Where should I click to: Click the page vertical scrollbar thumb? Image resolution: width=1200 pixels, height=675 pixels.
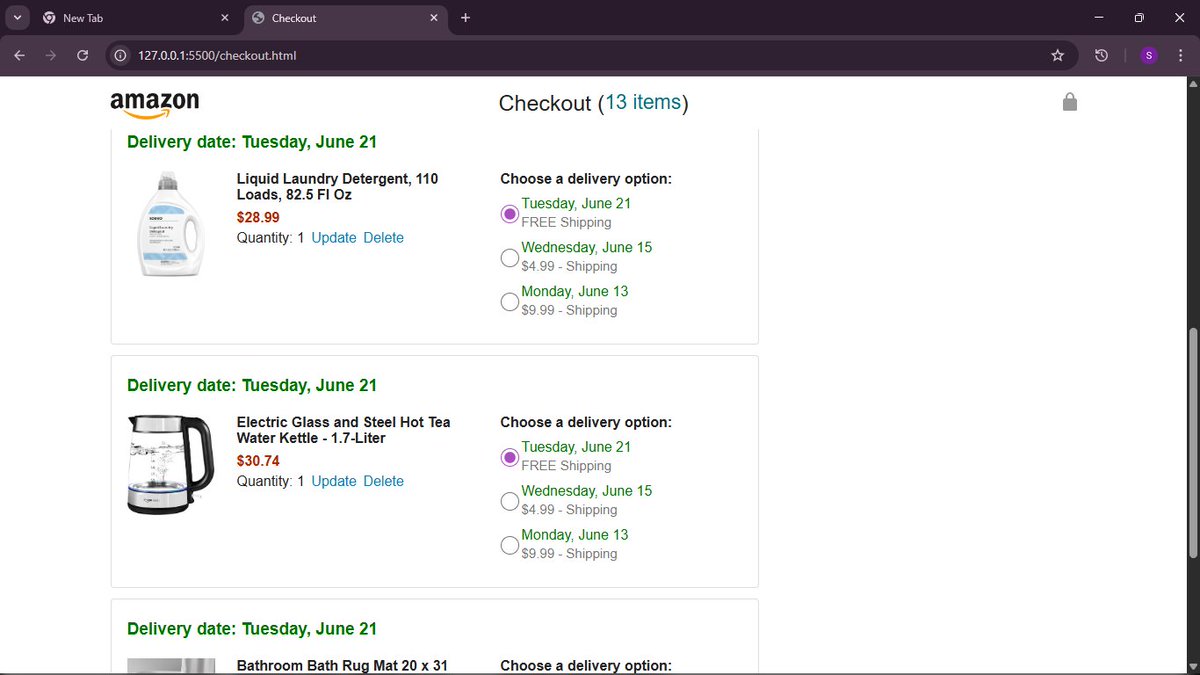(x=1192, y=443)
